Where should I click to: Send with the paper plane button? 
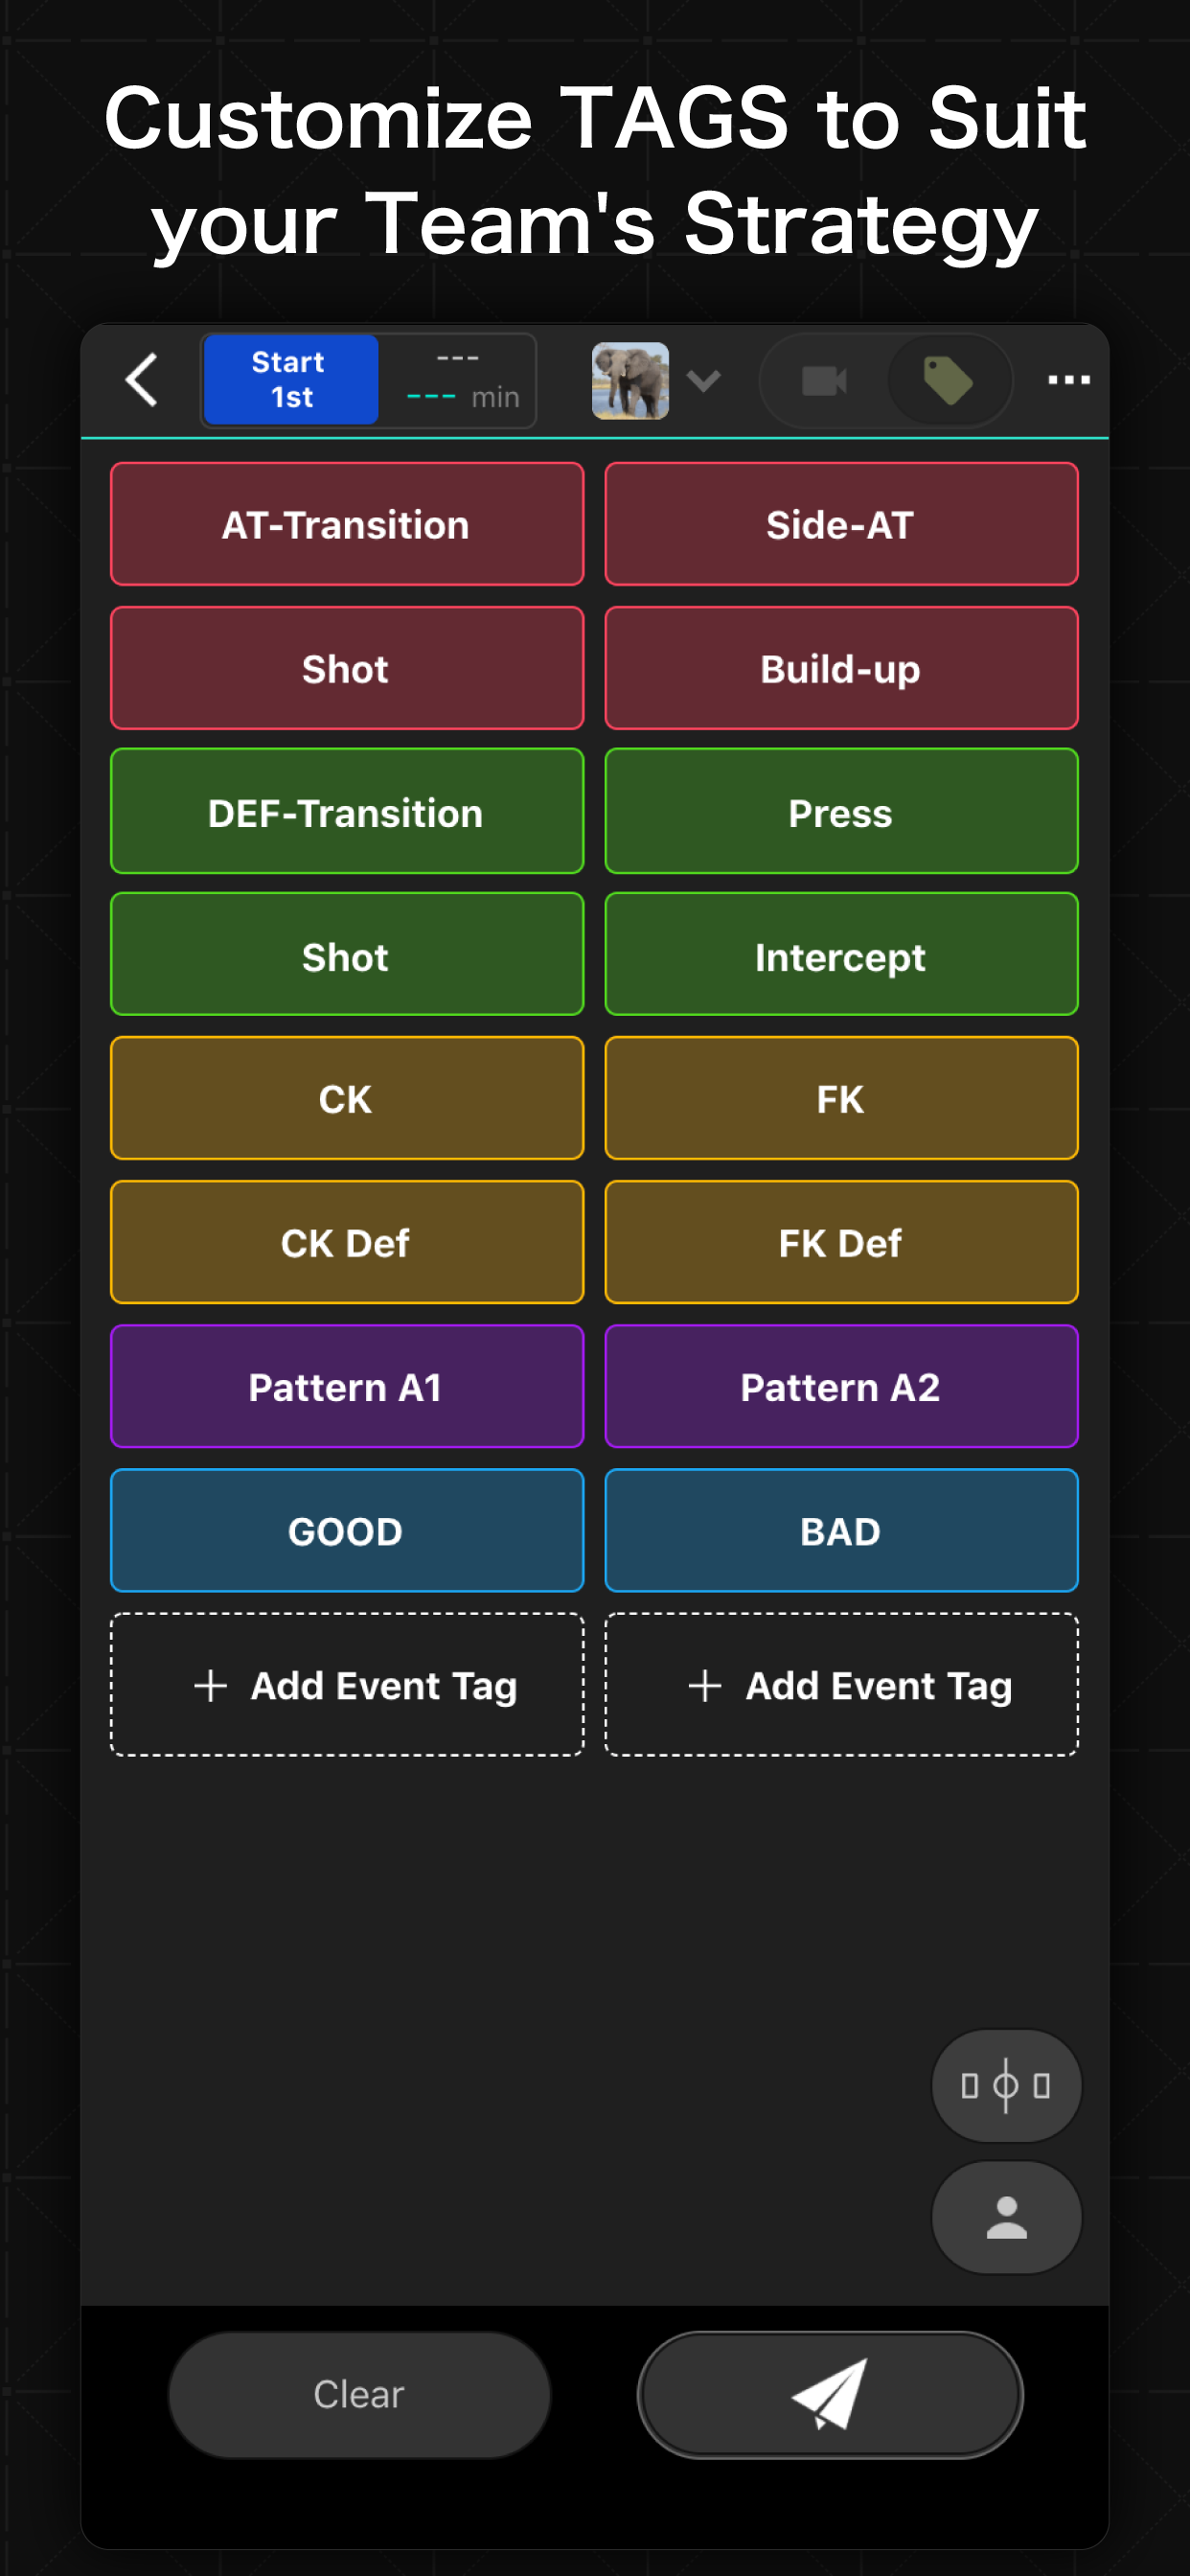point(829,2394)
